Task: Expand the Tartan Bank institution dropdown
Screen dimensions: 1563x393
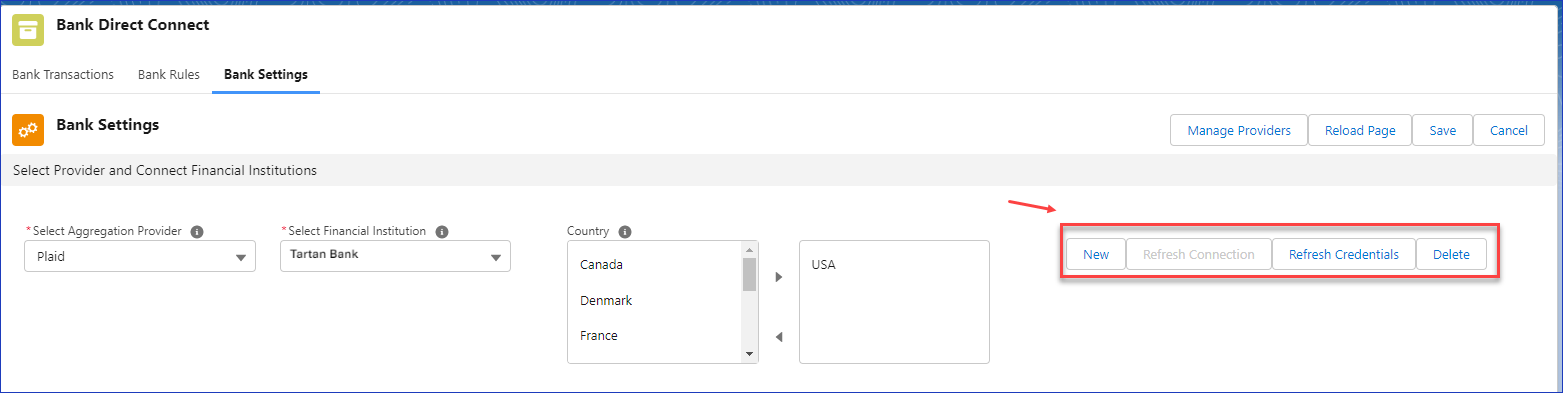Action: [395, 256]
